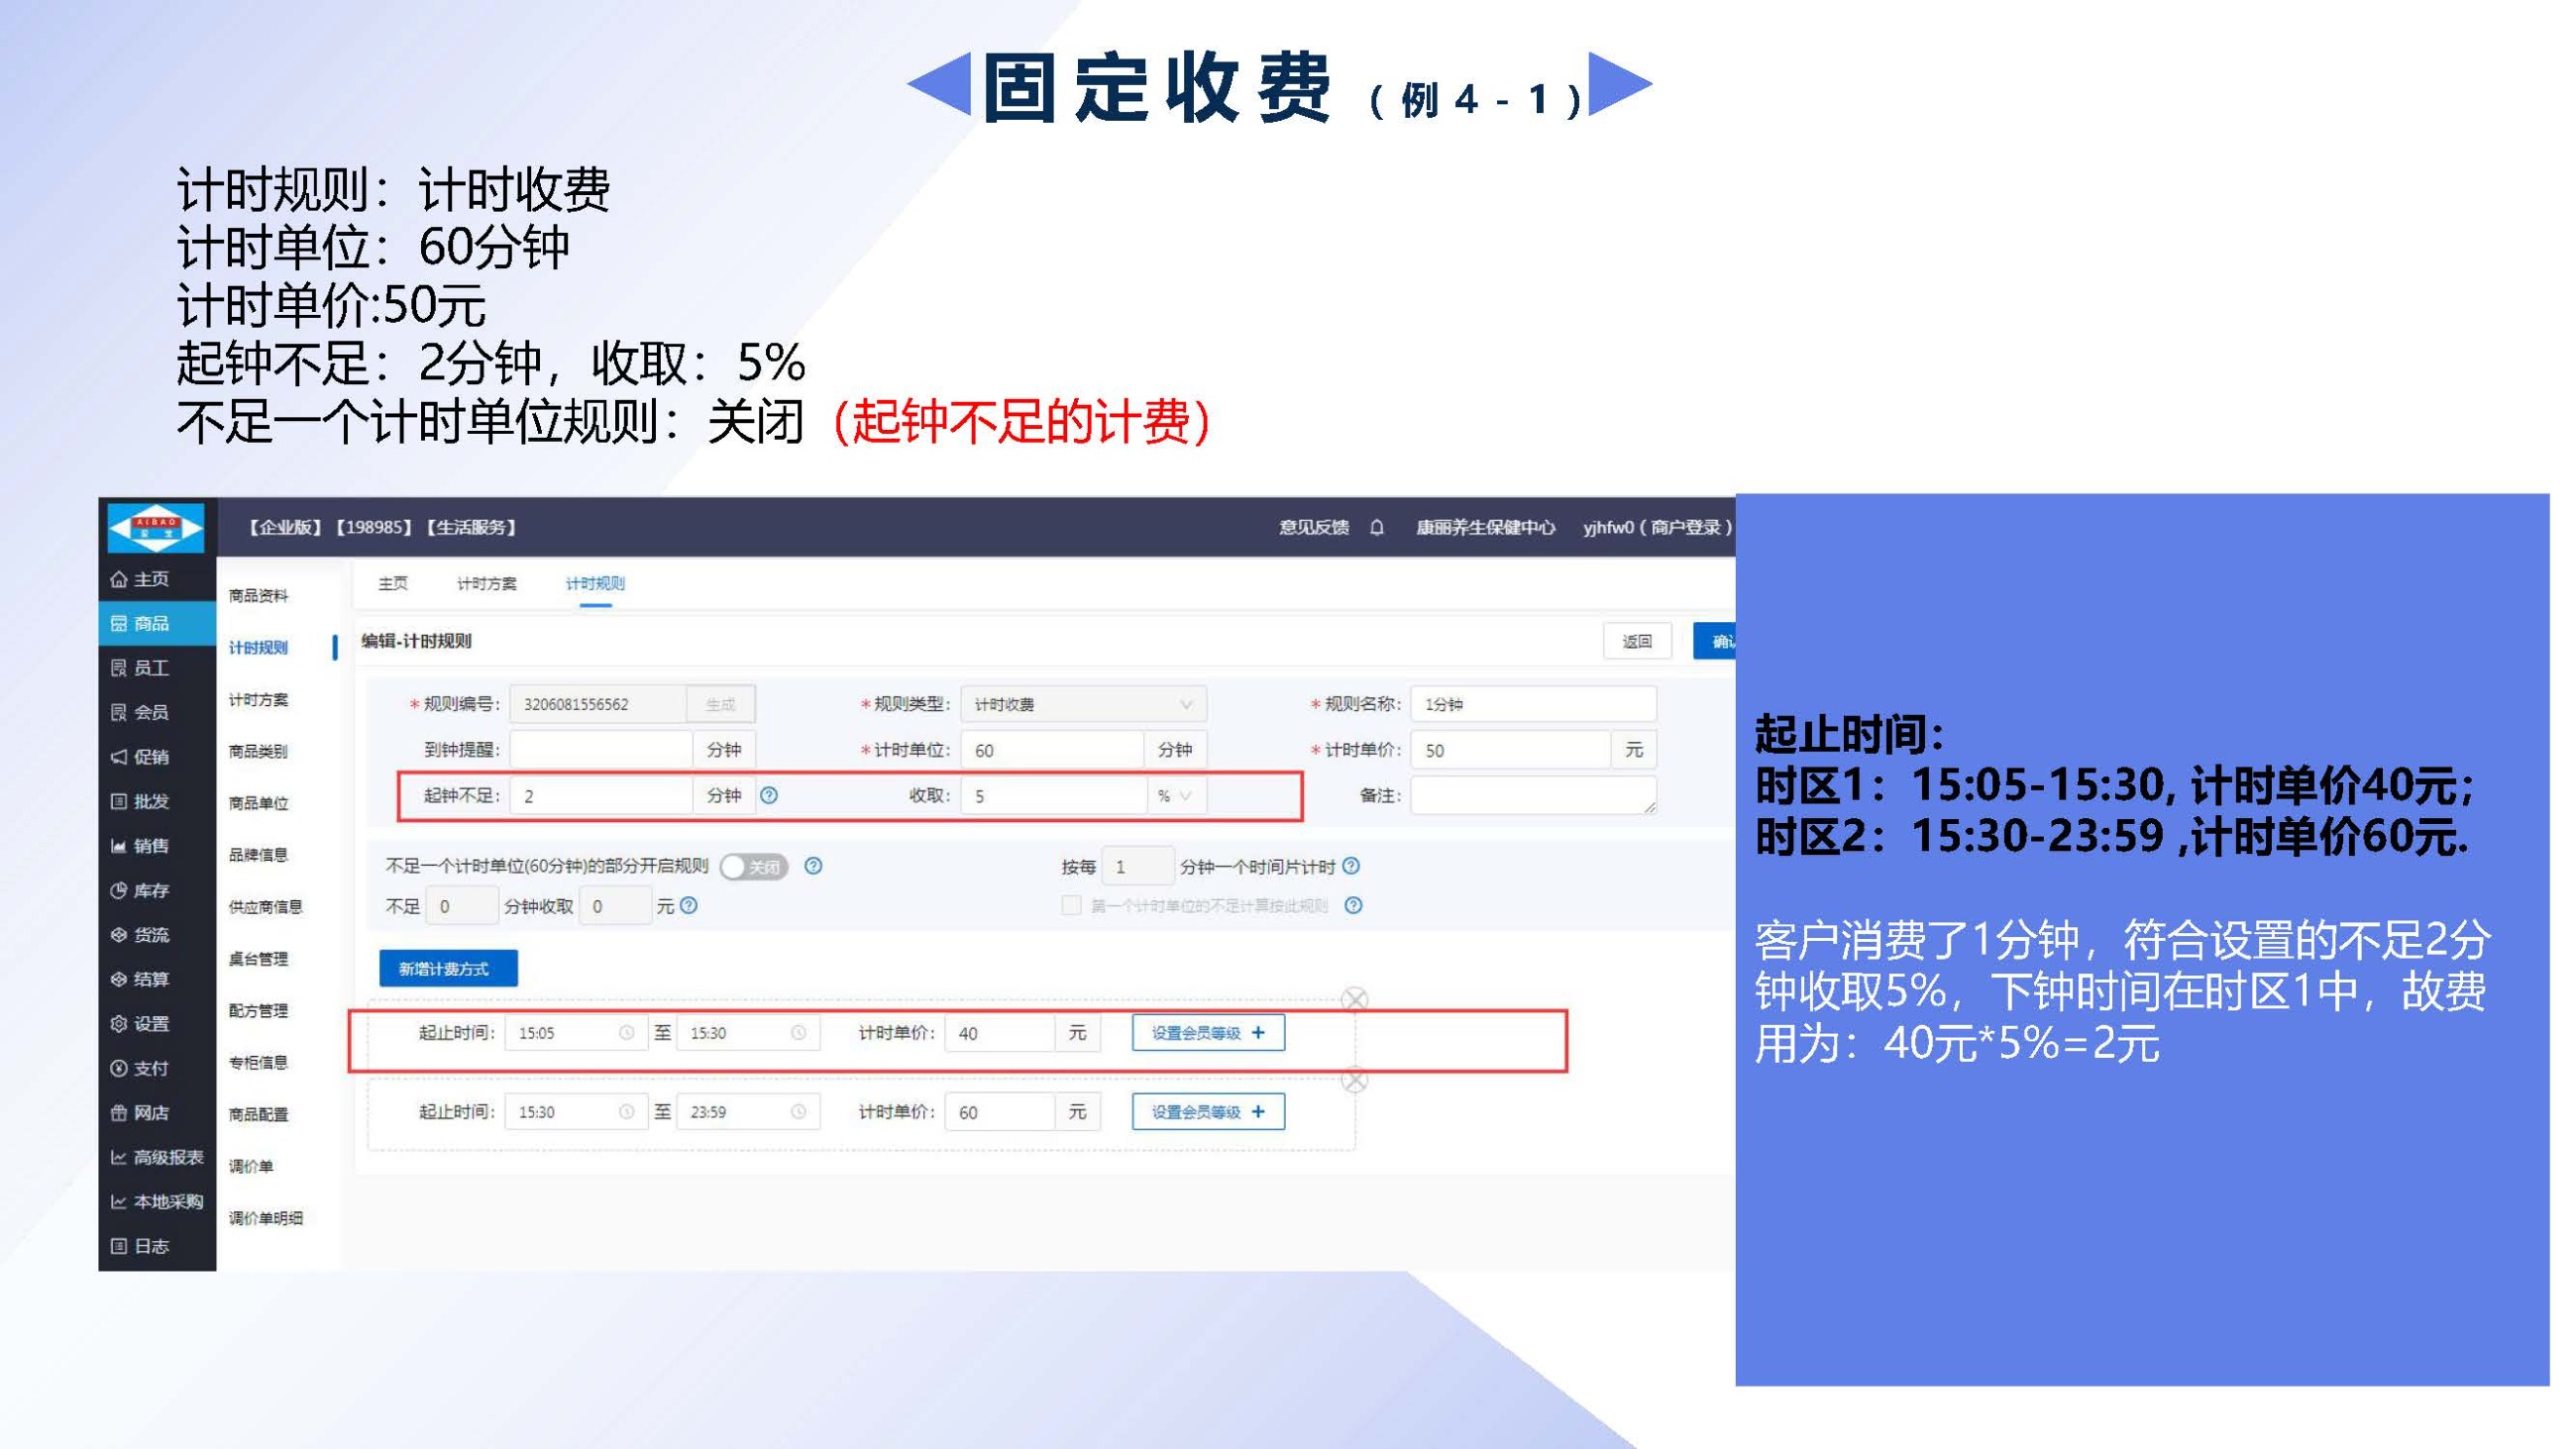The image size is (2576, 1449).
Task: Toggle the 不足一个计时单位 rule switch
Action: (x=754, y=867)
